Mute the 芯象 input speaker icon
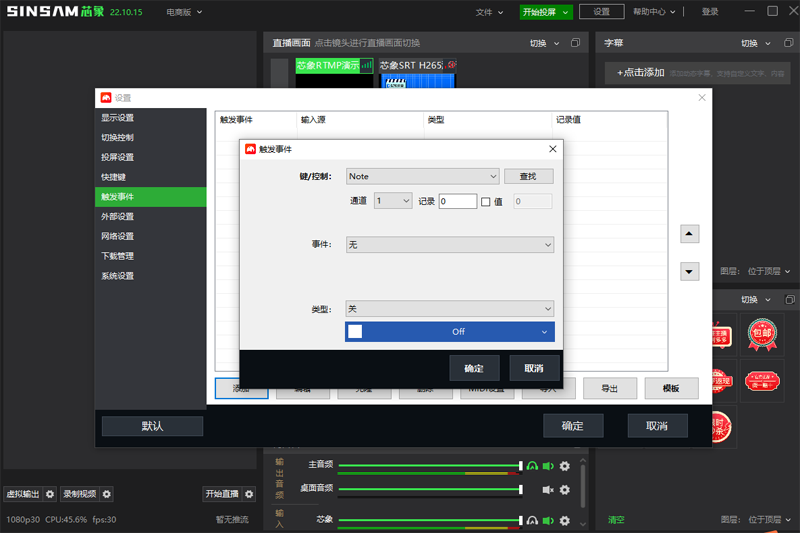Image resolution: width=800 pixels, height=533 pixels. pyautogui.click(x=548, y=520)
